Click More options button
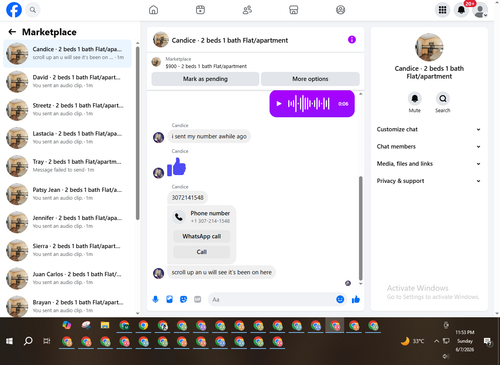Viewport: 500px width, 365px height. tap(310, 79)
